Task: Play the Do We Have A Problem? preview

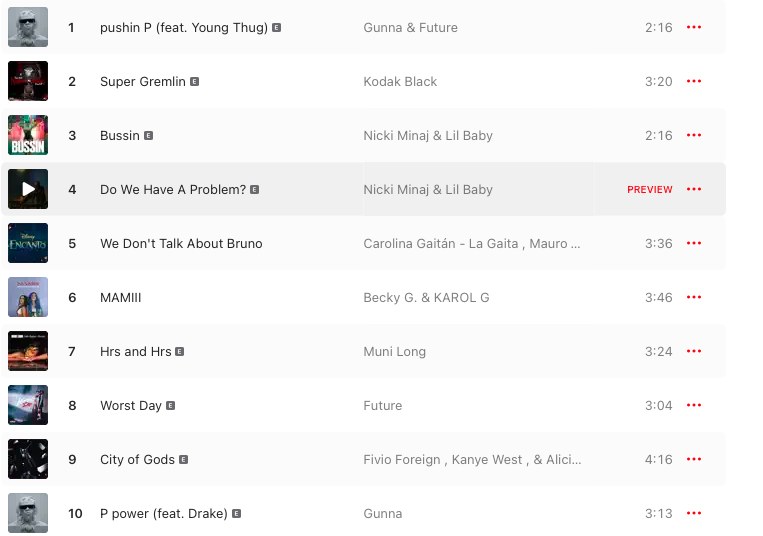Action: tap(28, 189)
